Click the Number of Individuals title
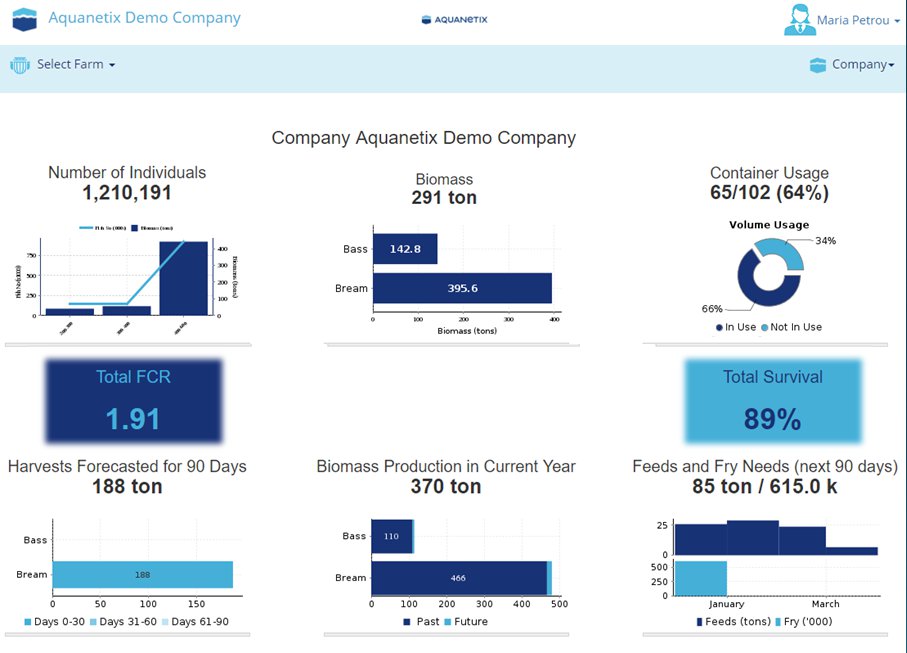 (127, 172)
